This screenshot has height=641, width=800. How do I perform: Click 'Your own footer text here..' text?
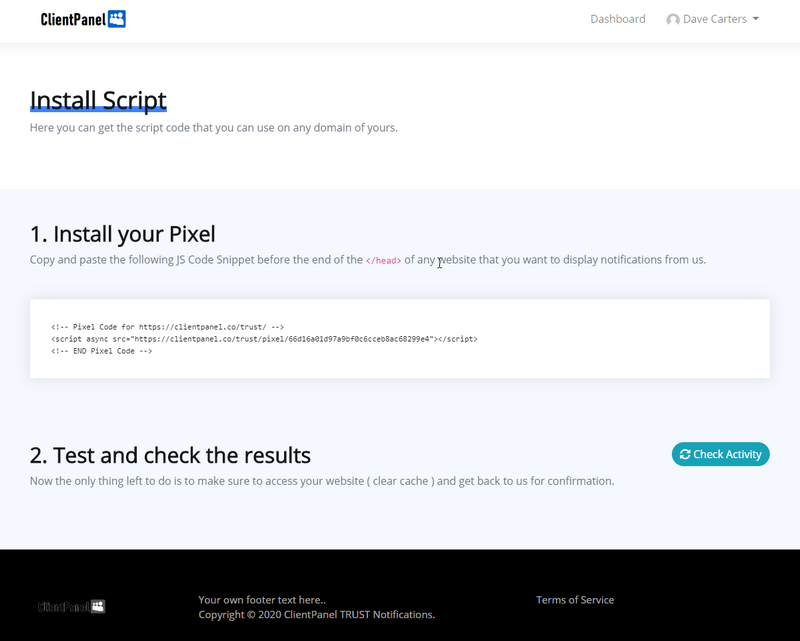tap(262, 600)
